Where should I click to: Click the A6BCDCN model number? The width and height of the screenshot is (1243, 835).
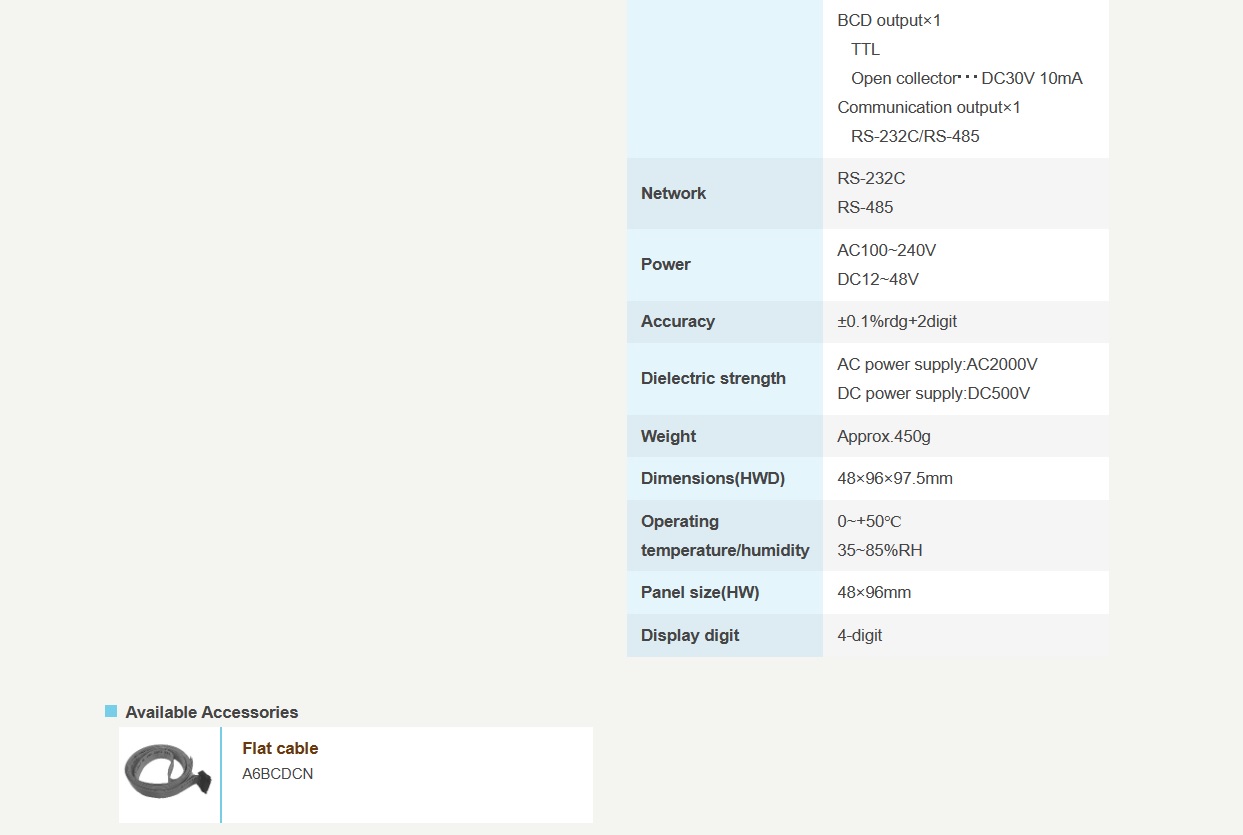pyautogui.click(x=277, y=774)
